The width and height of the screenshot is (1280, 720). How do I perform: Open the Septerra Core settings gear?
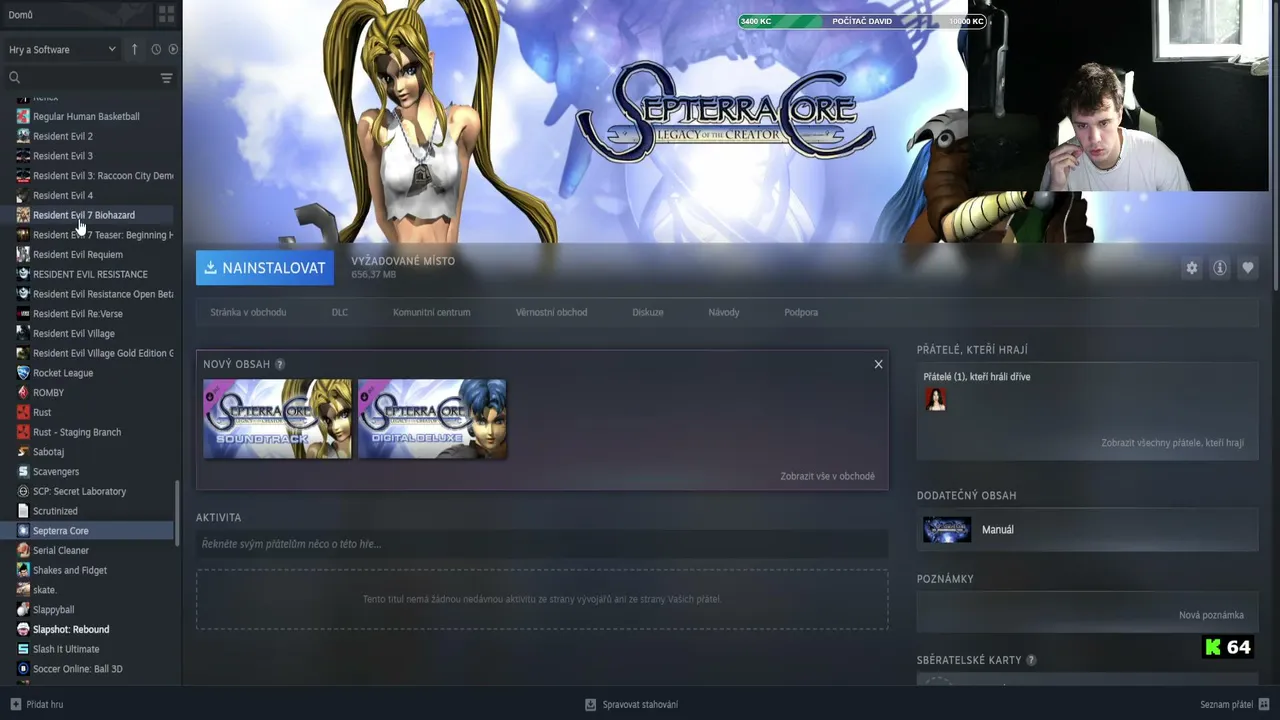pyautogui.click(x=1192, y=268)
